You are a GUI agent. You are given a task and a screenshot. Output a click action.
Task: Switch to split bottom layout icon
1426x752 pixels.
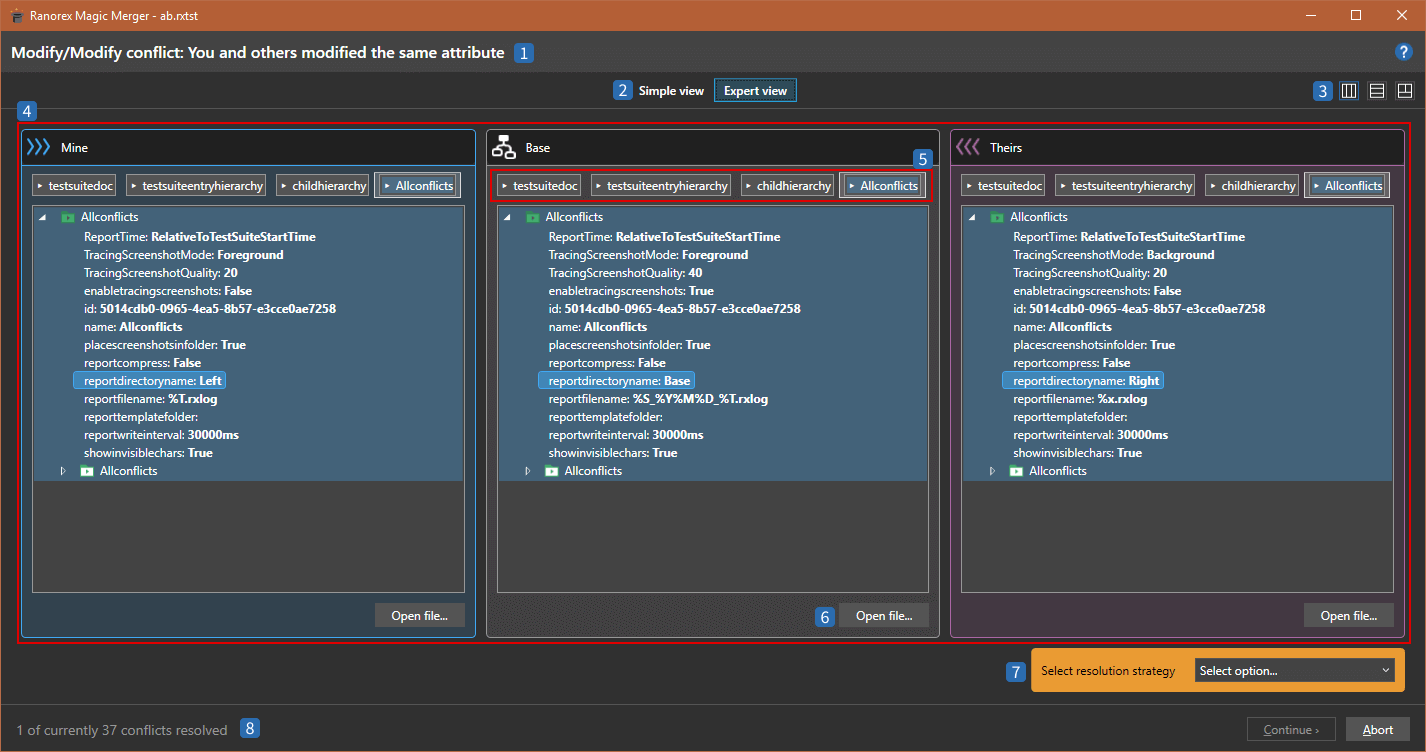(x=1405, y=91)
